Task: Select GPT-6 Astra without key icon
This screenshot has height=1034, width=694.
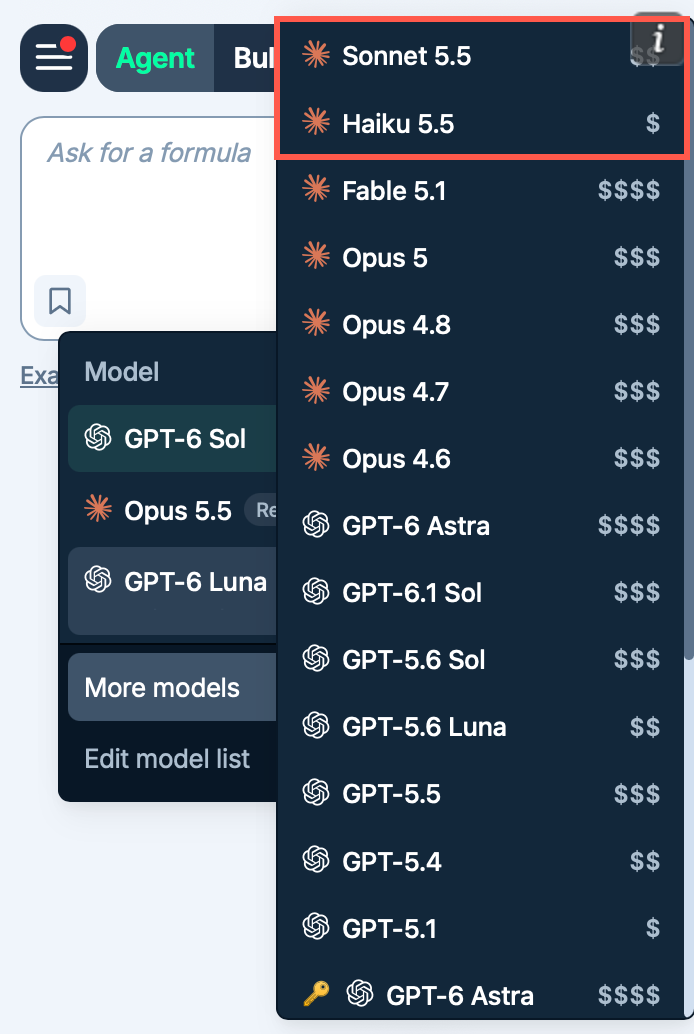Action: (481, 526)
